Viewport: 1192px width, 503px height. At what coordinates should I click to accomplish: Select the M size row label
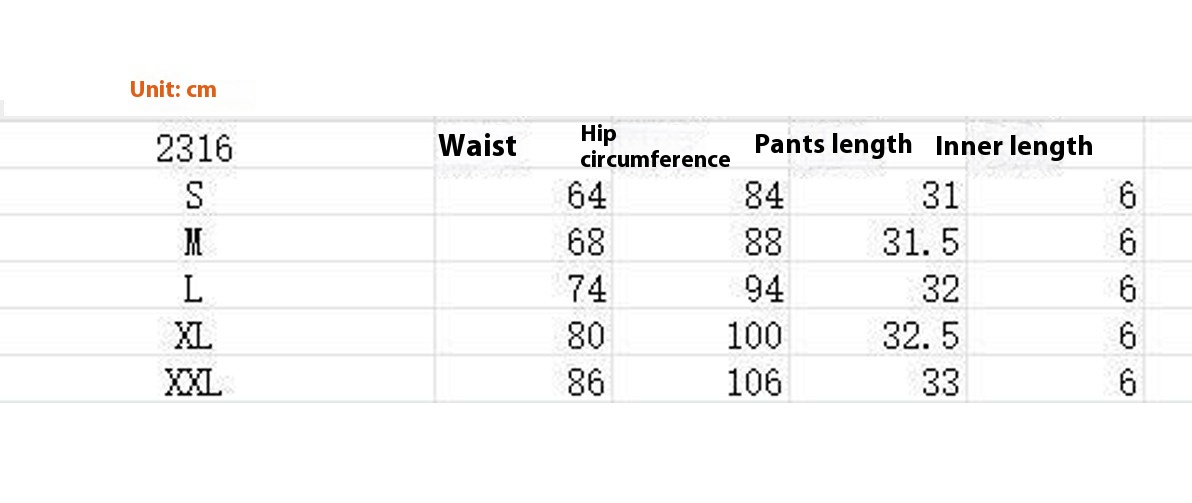(x=193, y=243)
